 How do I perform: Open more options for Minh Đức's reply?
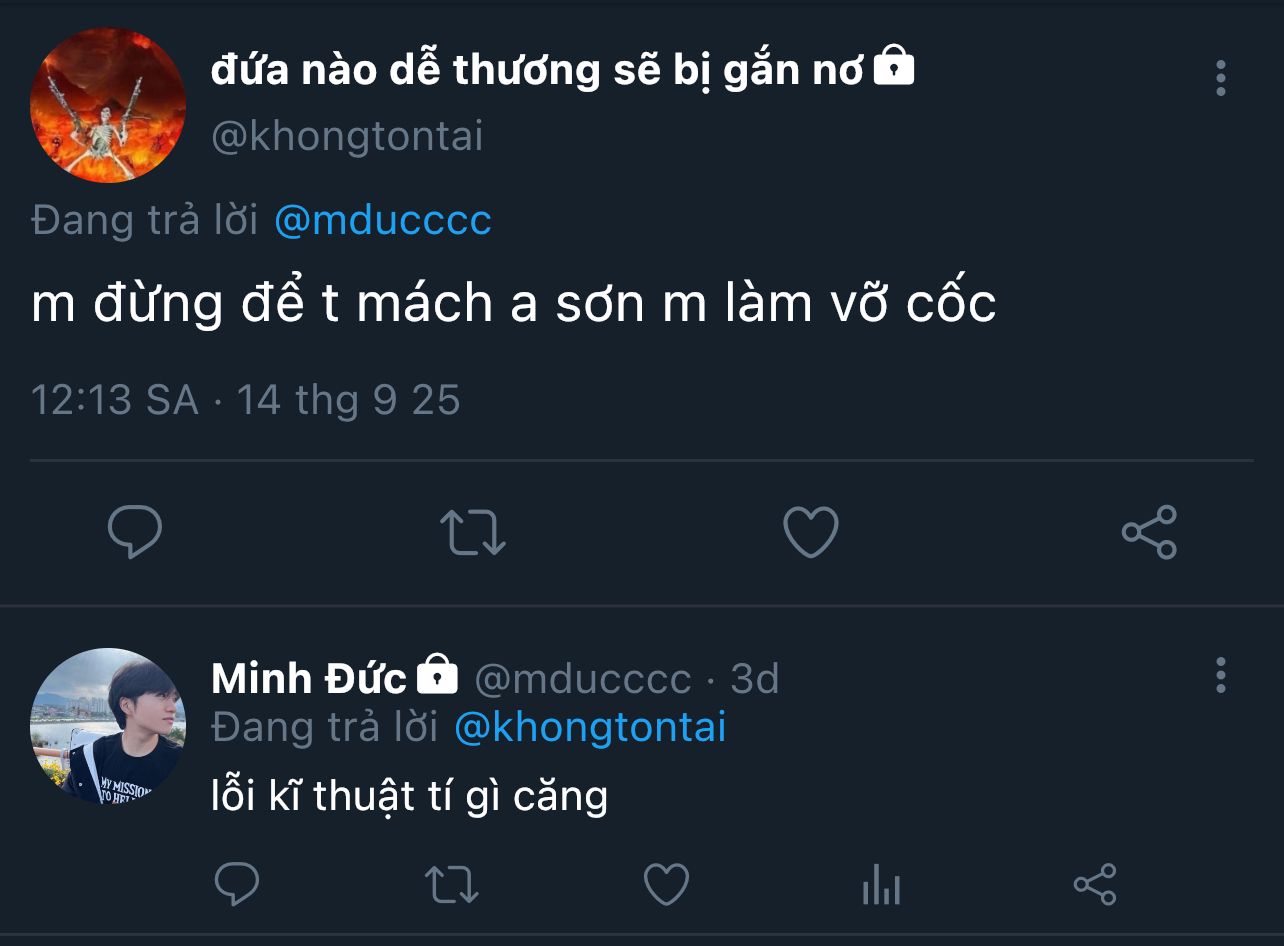[x=1220, y=676]
